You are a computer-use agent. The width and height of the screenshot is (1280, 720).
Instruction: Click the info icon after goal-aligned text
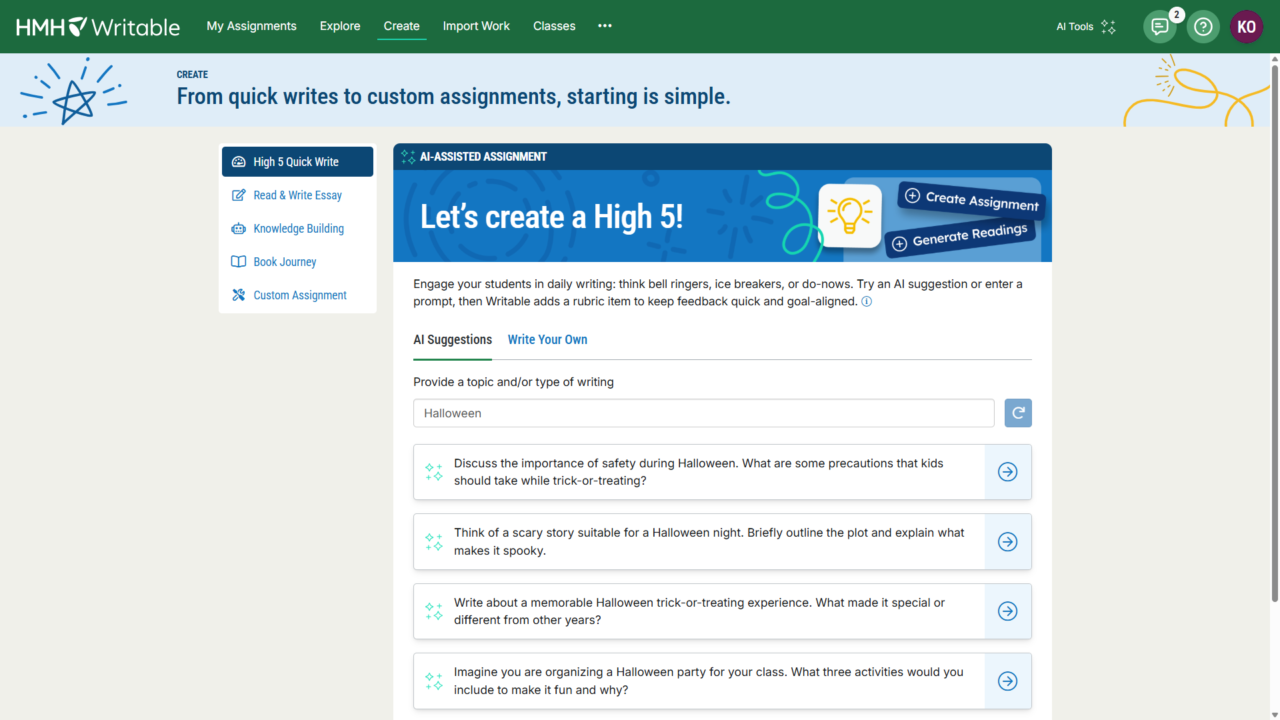pos(867,302)
